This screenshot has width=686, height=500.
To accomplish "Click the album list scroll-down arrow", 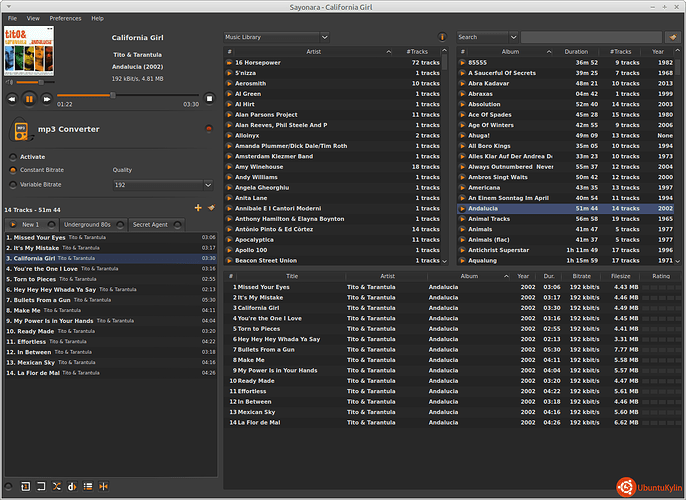I will [x=678, y=261].
